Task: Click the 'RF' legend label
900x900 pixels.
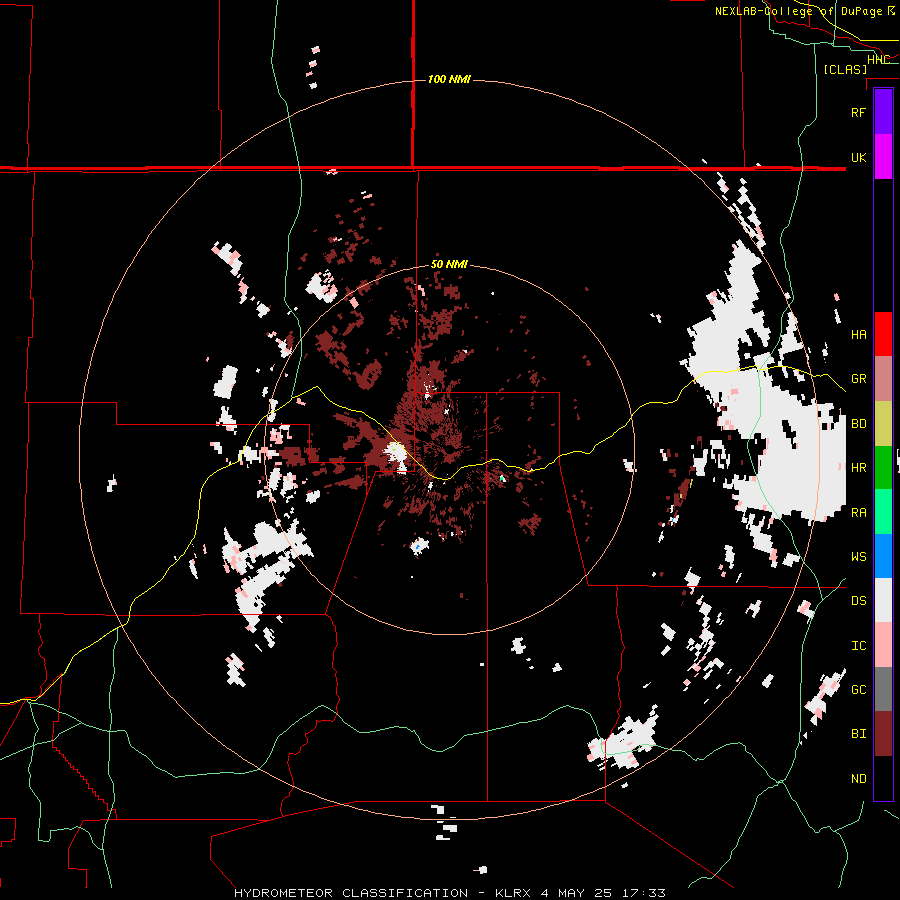Action: (858, 112)
